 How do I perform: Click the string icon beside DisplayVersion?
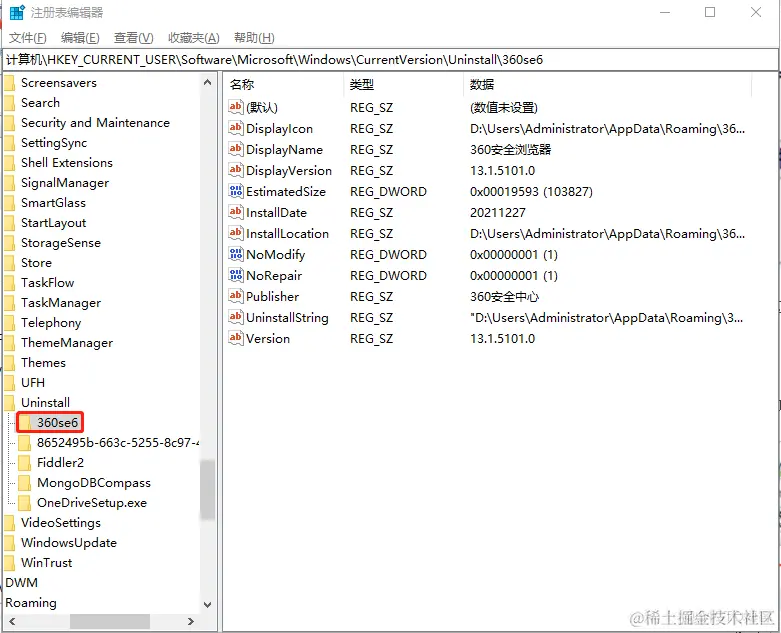point(235,170)
